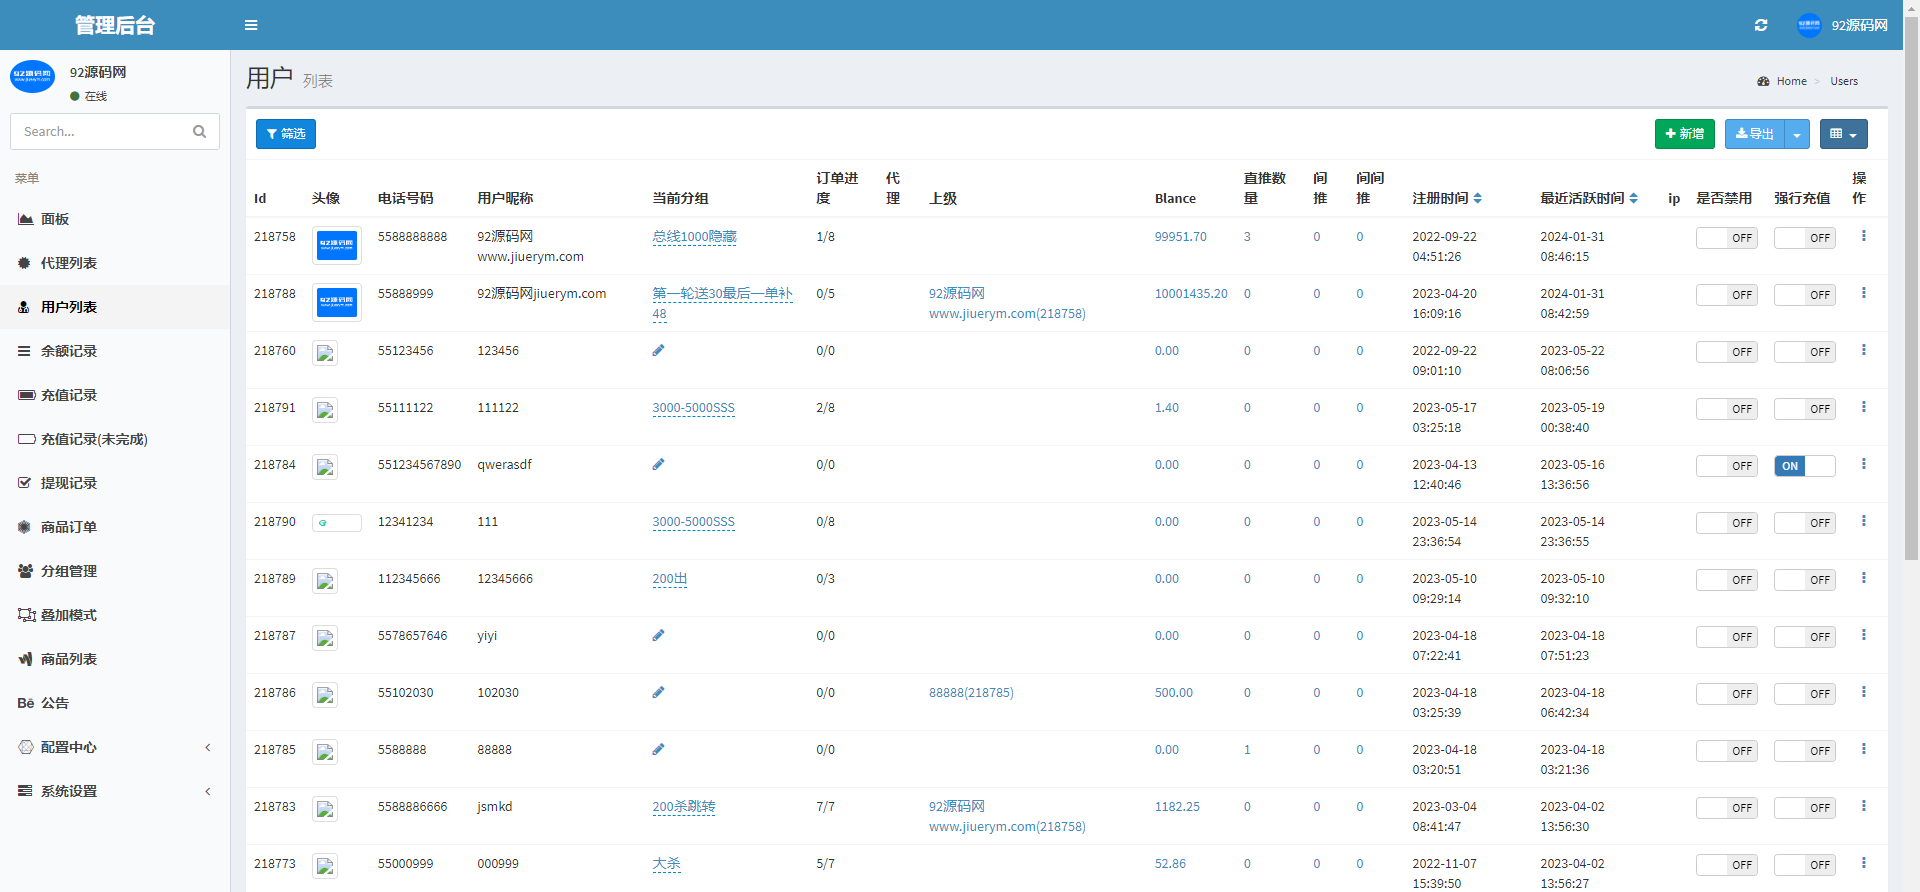Click the 导出 export button
The height and width of the screenshot is (892, 1920).
[1755, 134]
